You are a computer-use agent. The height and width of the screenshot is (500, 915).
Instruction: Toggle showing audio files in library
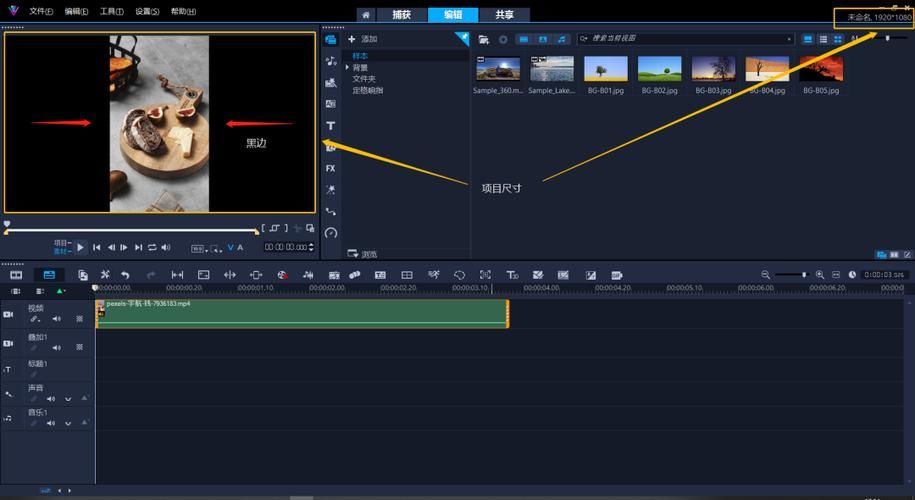pos(561,39)
